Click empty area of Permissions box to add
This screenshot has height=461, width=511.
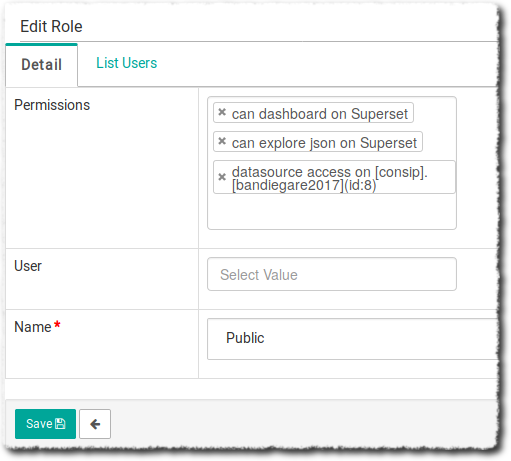(x=332, y=212)
